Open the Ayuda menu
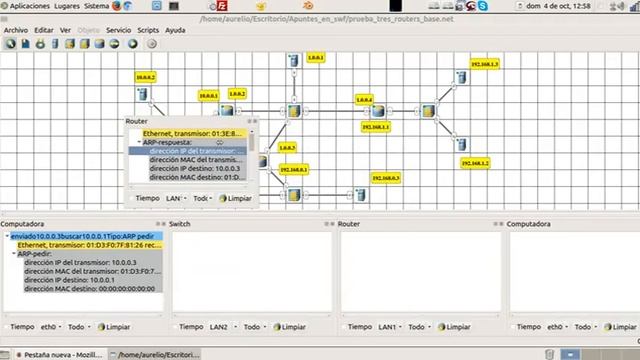This screenshot has height=360, width=640. tap(175, 30)
